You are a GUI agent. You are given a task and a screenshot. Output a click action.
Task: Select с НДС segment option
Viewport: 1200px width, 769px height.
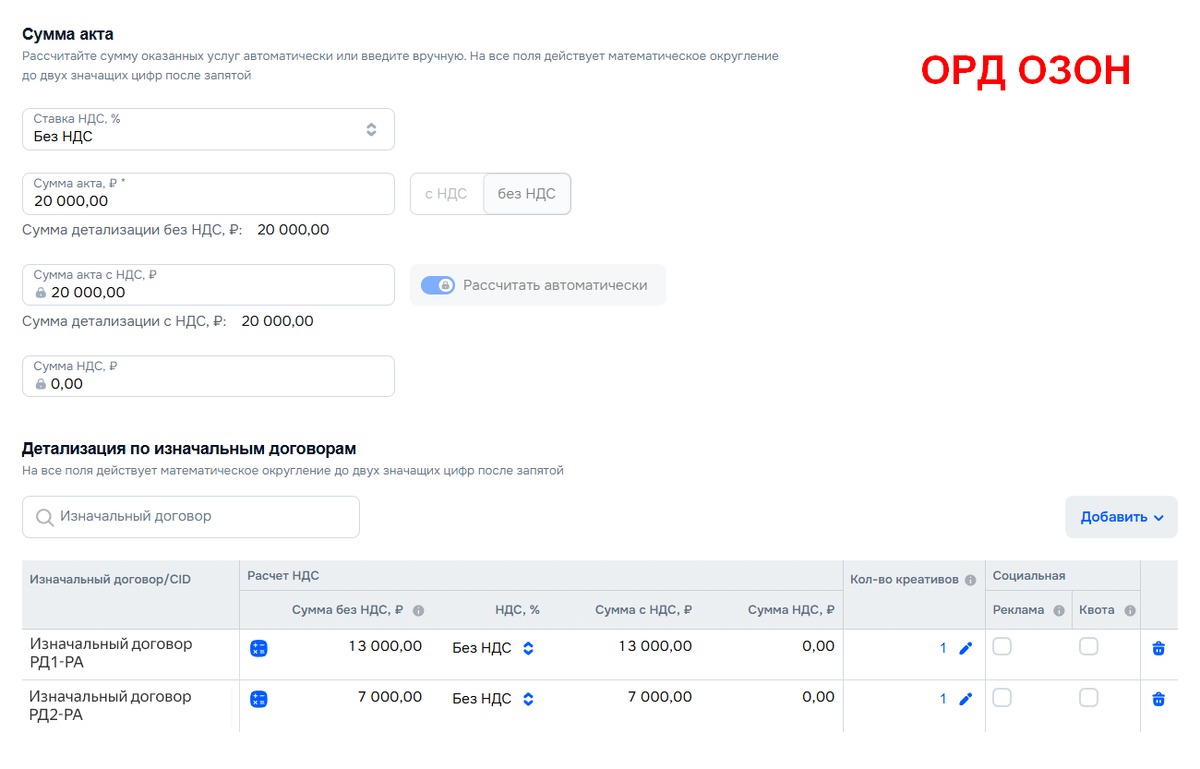coord(446,194)
